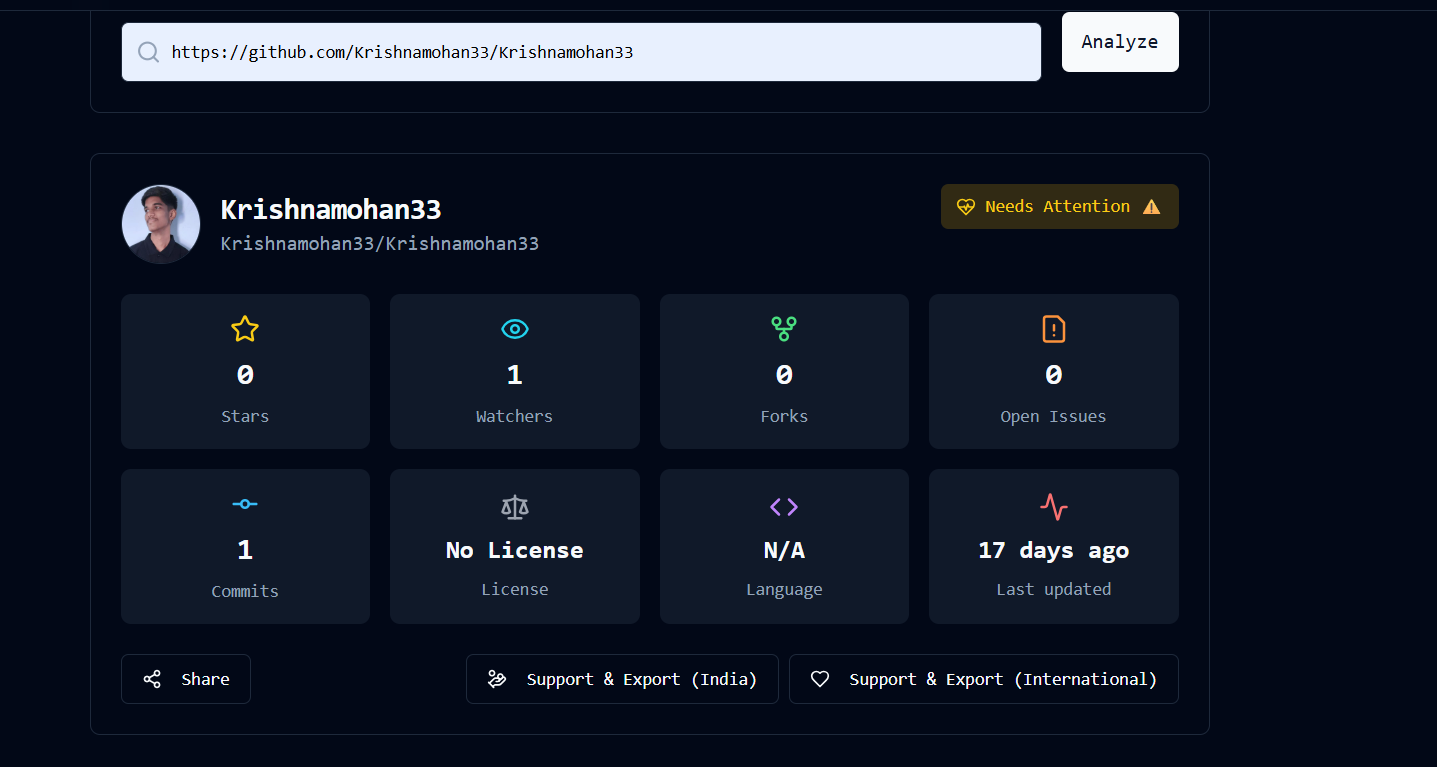Click the red Last updated activity pulse icon

coord(1054,507)
